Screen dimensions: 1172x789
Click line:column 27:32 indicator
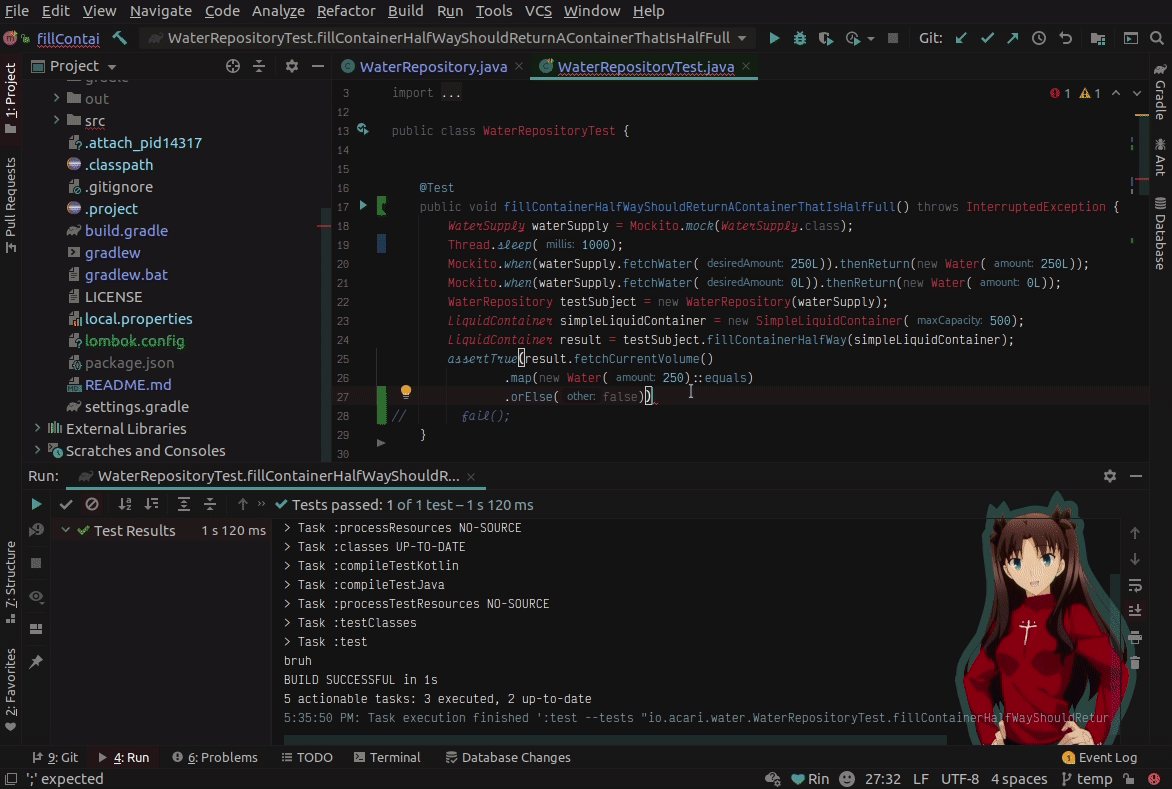tap(882, 779)
